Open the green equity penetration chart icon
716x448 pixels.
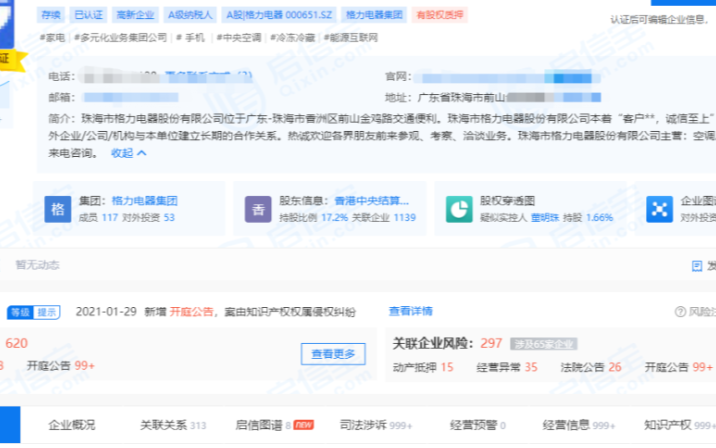pos(459,209)
